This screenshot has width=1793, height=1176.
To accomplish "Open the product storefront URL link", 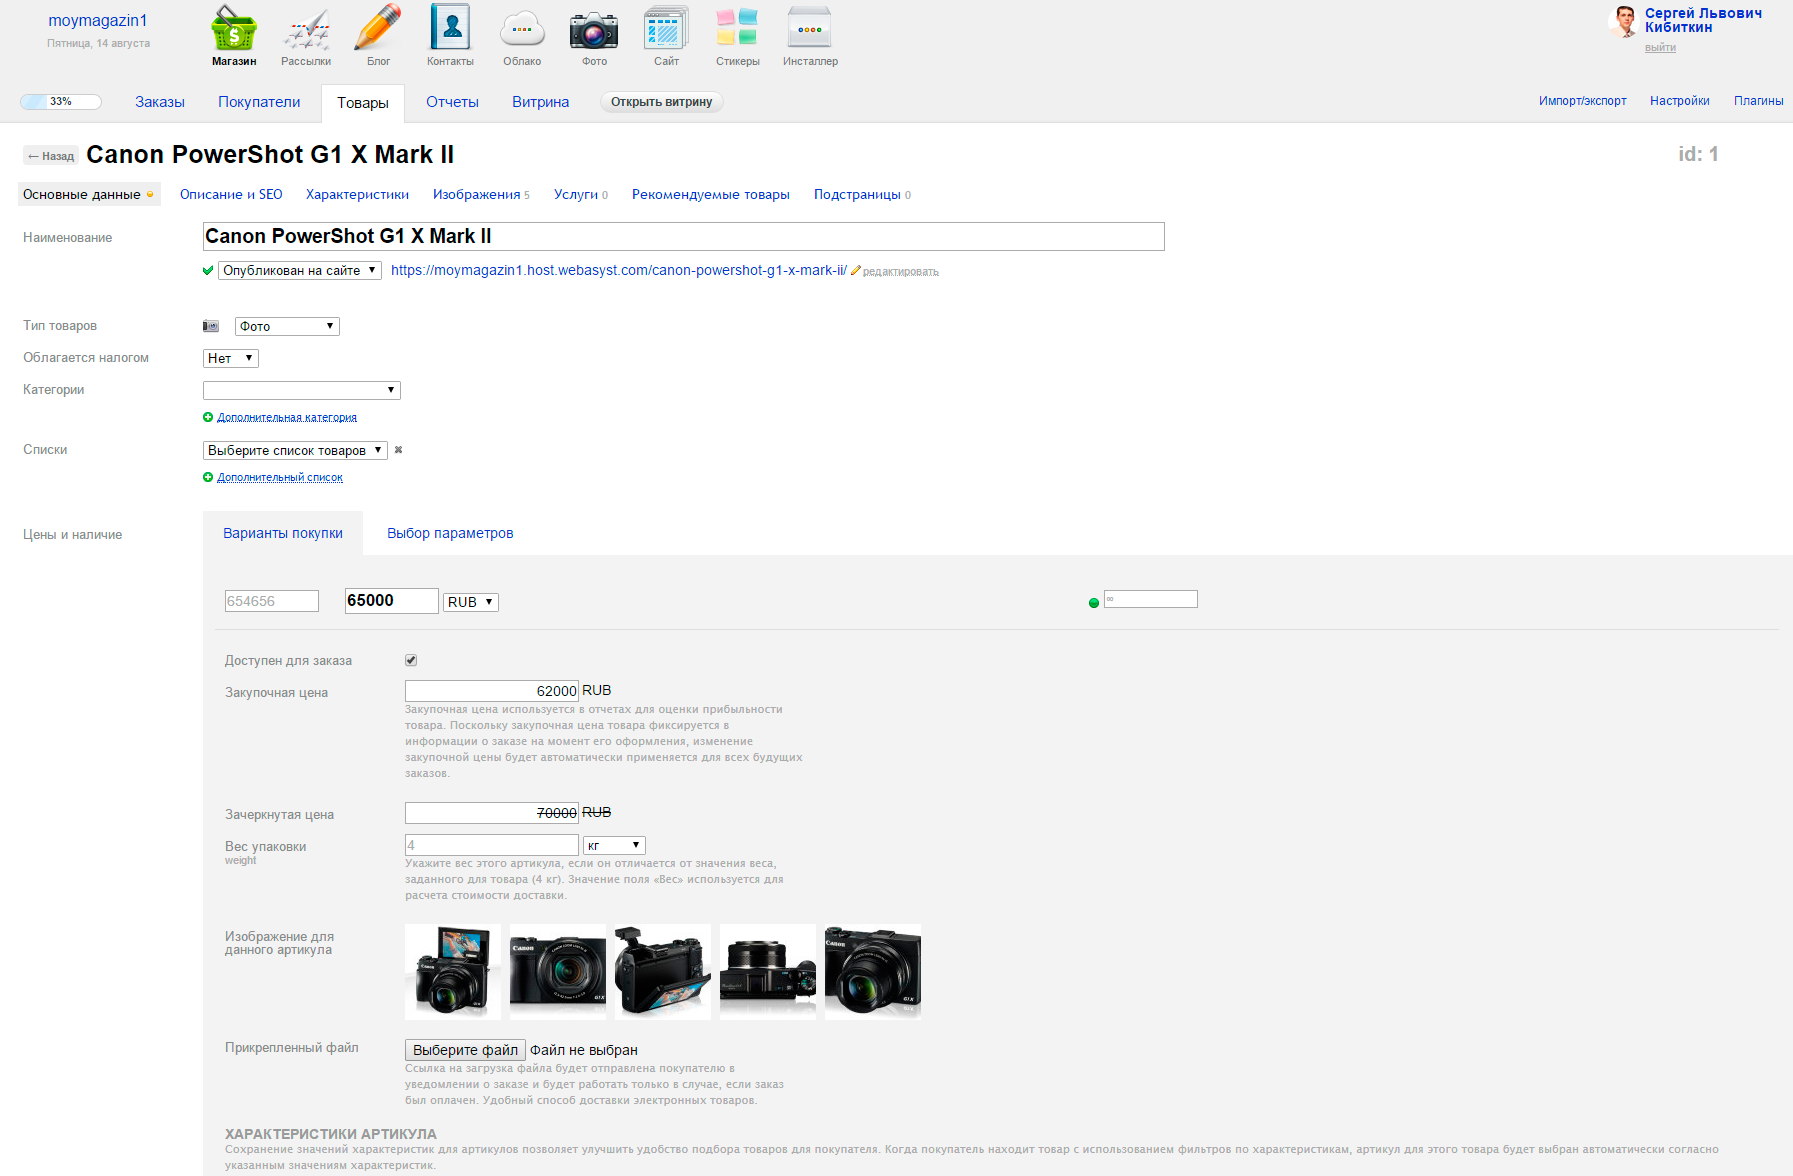I will click(x=619, y=270).
